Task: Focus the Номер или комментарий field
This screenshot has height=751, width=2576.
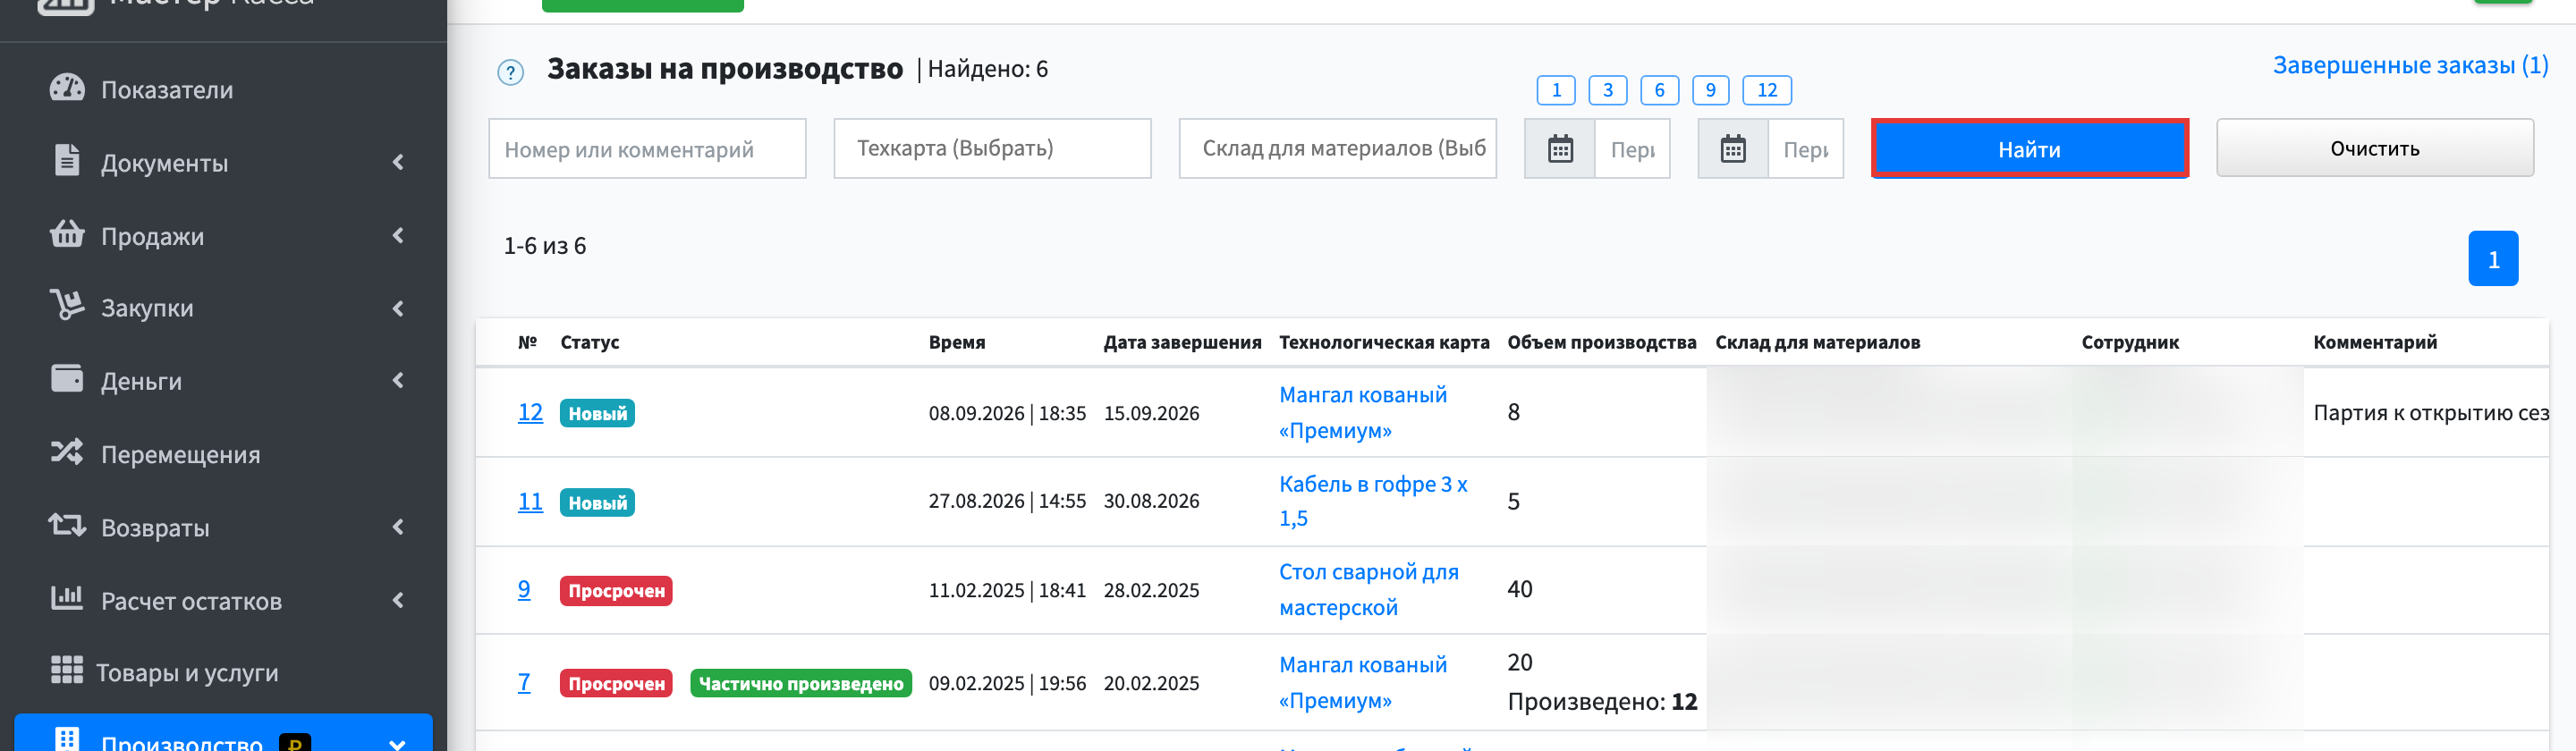Action: (x=647, y=149)
